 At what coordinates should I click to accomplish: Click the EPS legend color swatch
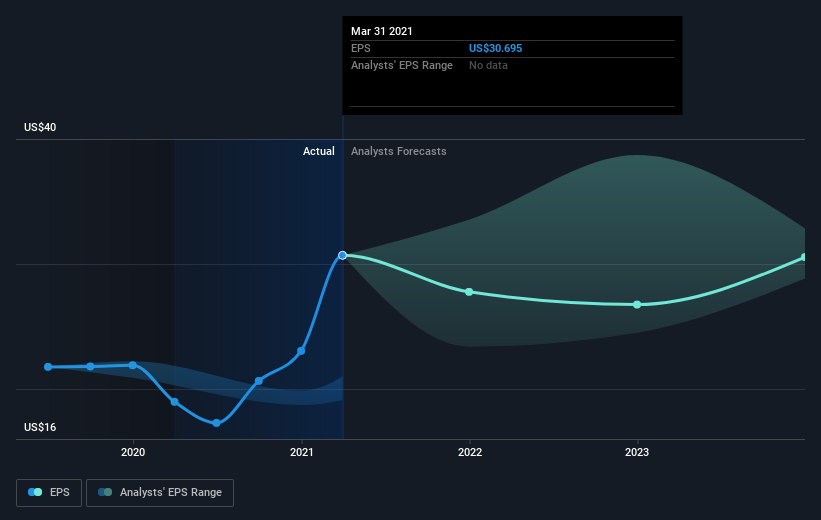point(35,492)
